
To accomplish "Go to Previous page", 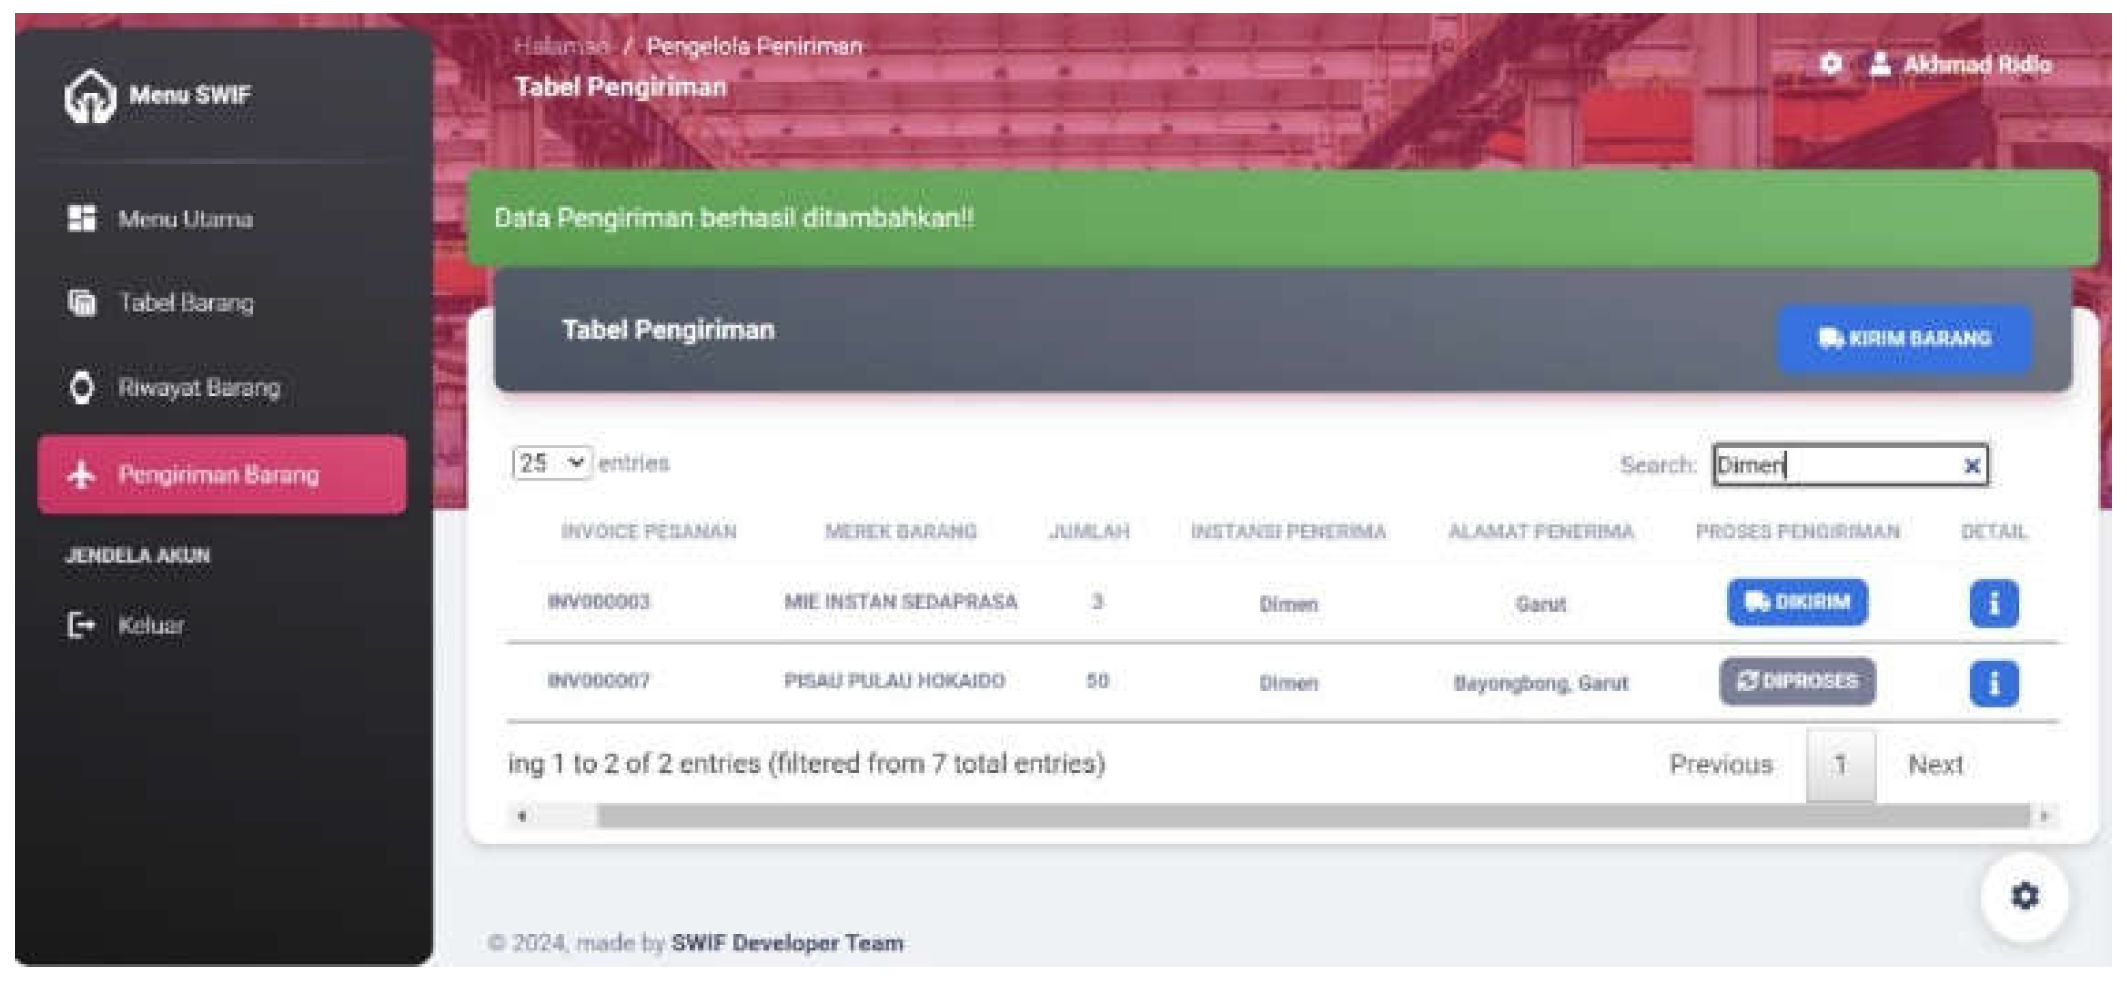I will (x=1720, y=765).
